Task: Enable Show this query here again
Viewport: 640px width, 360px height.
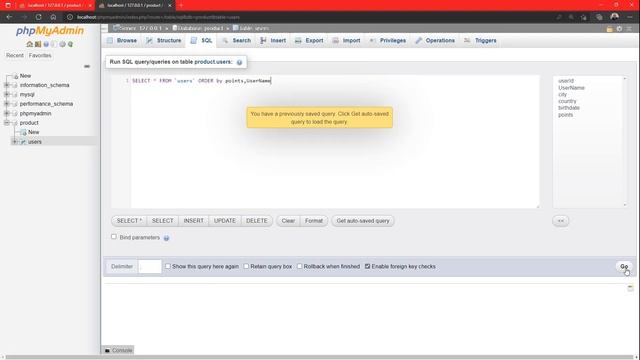Action: (x=168, y=266)
